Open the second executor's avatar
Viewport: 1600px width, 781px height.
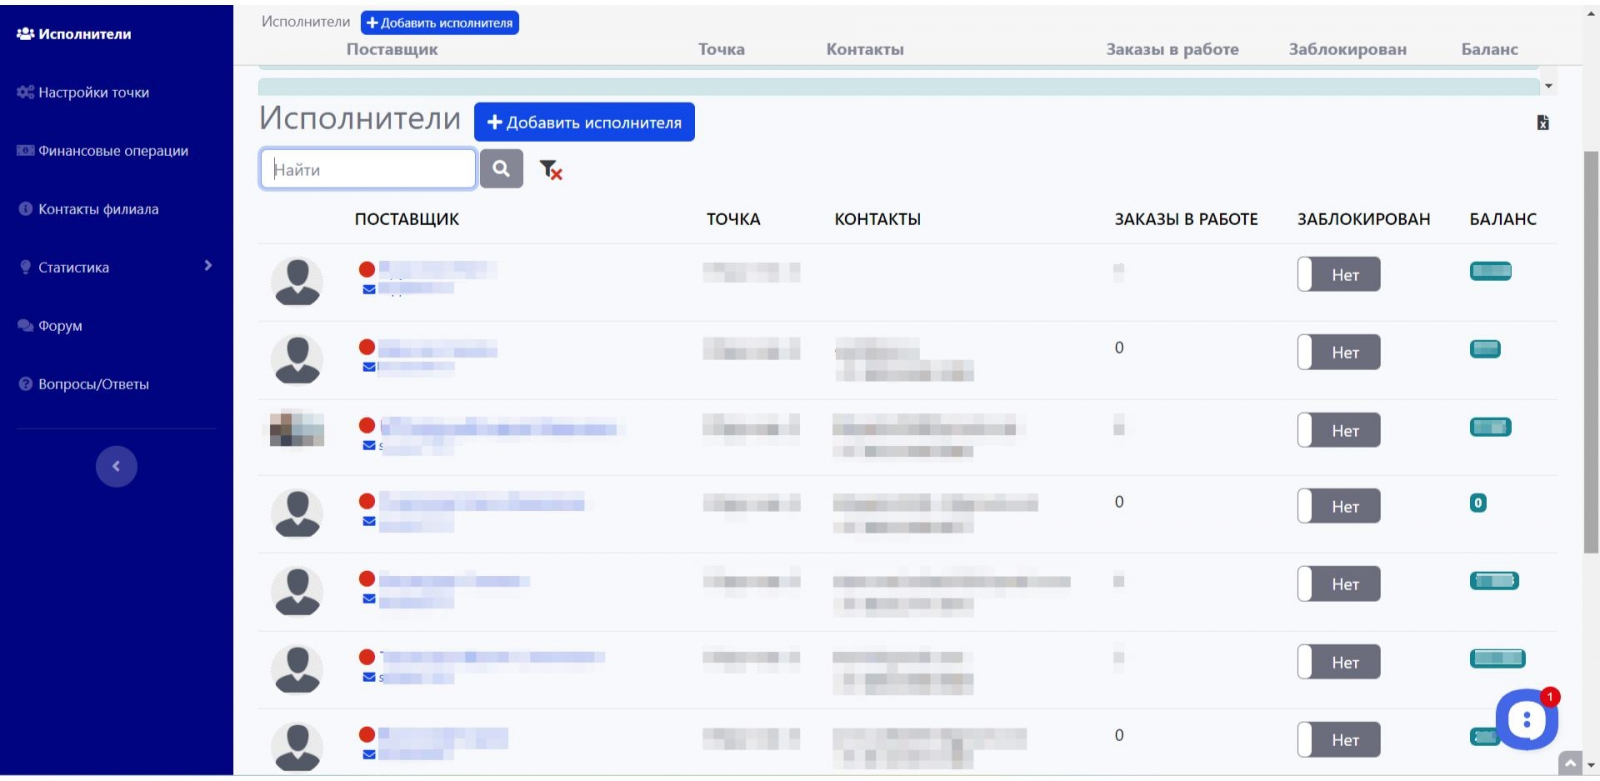click(297, 359)
